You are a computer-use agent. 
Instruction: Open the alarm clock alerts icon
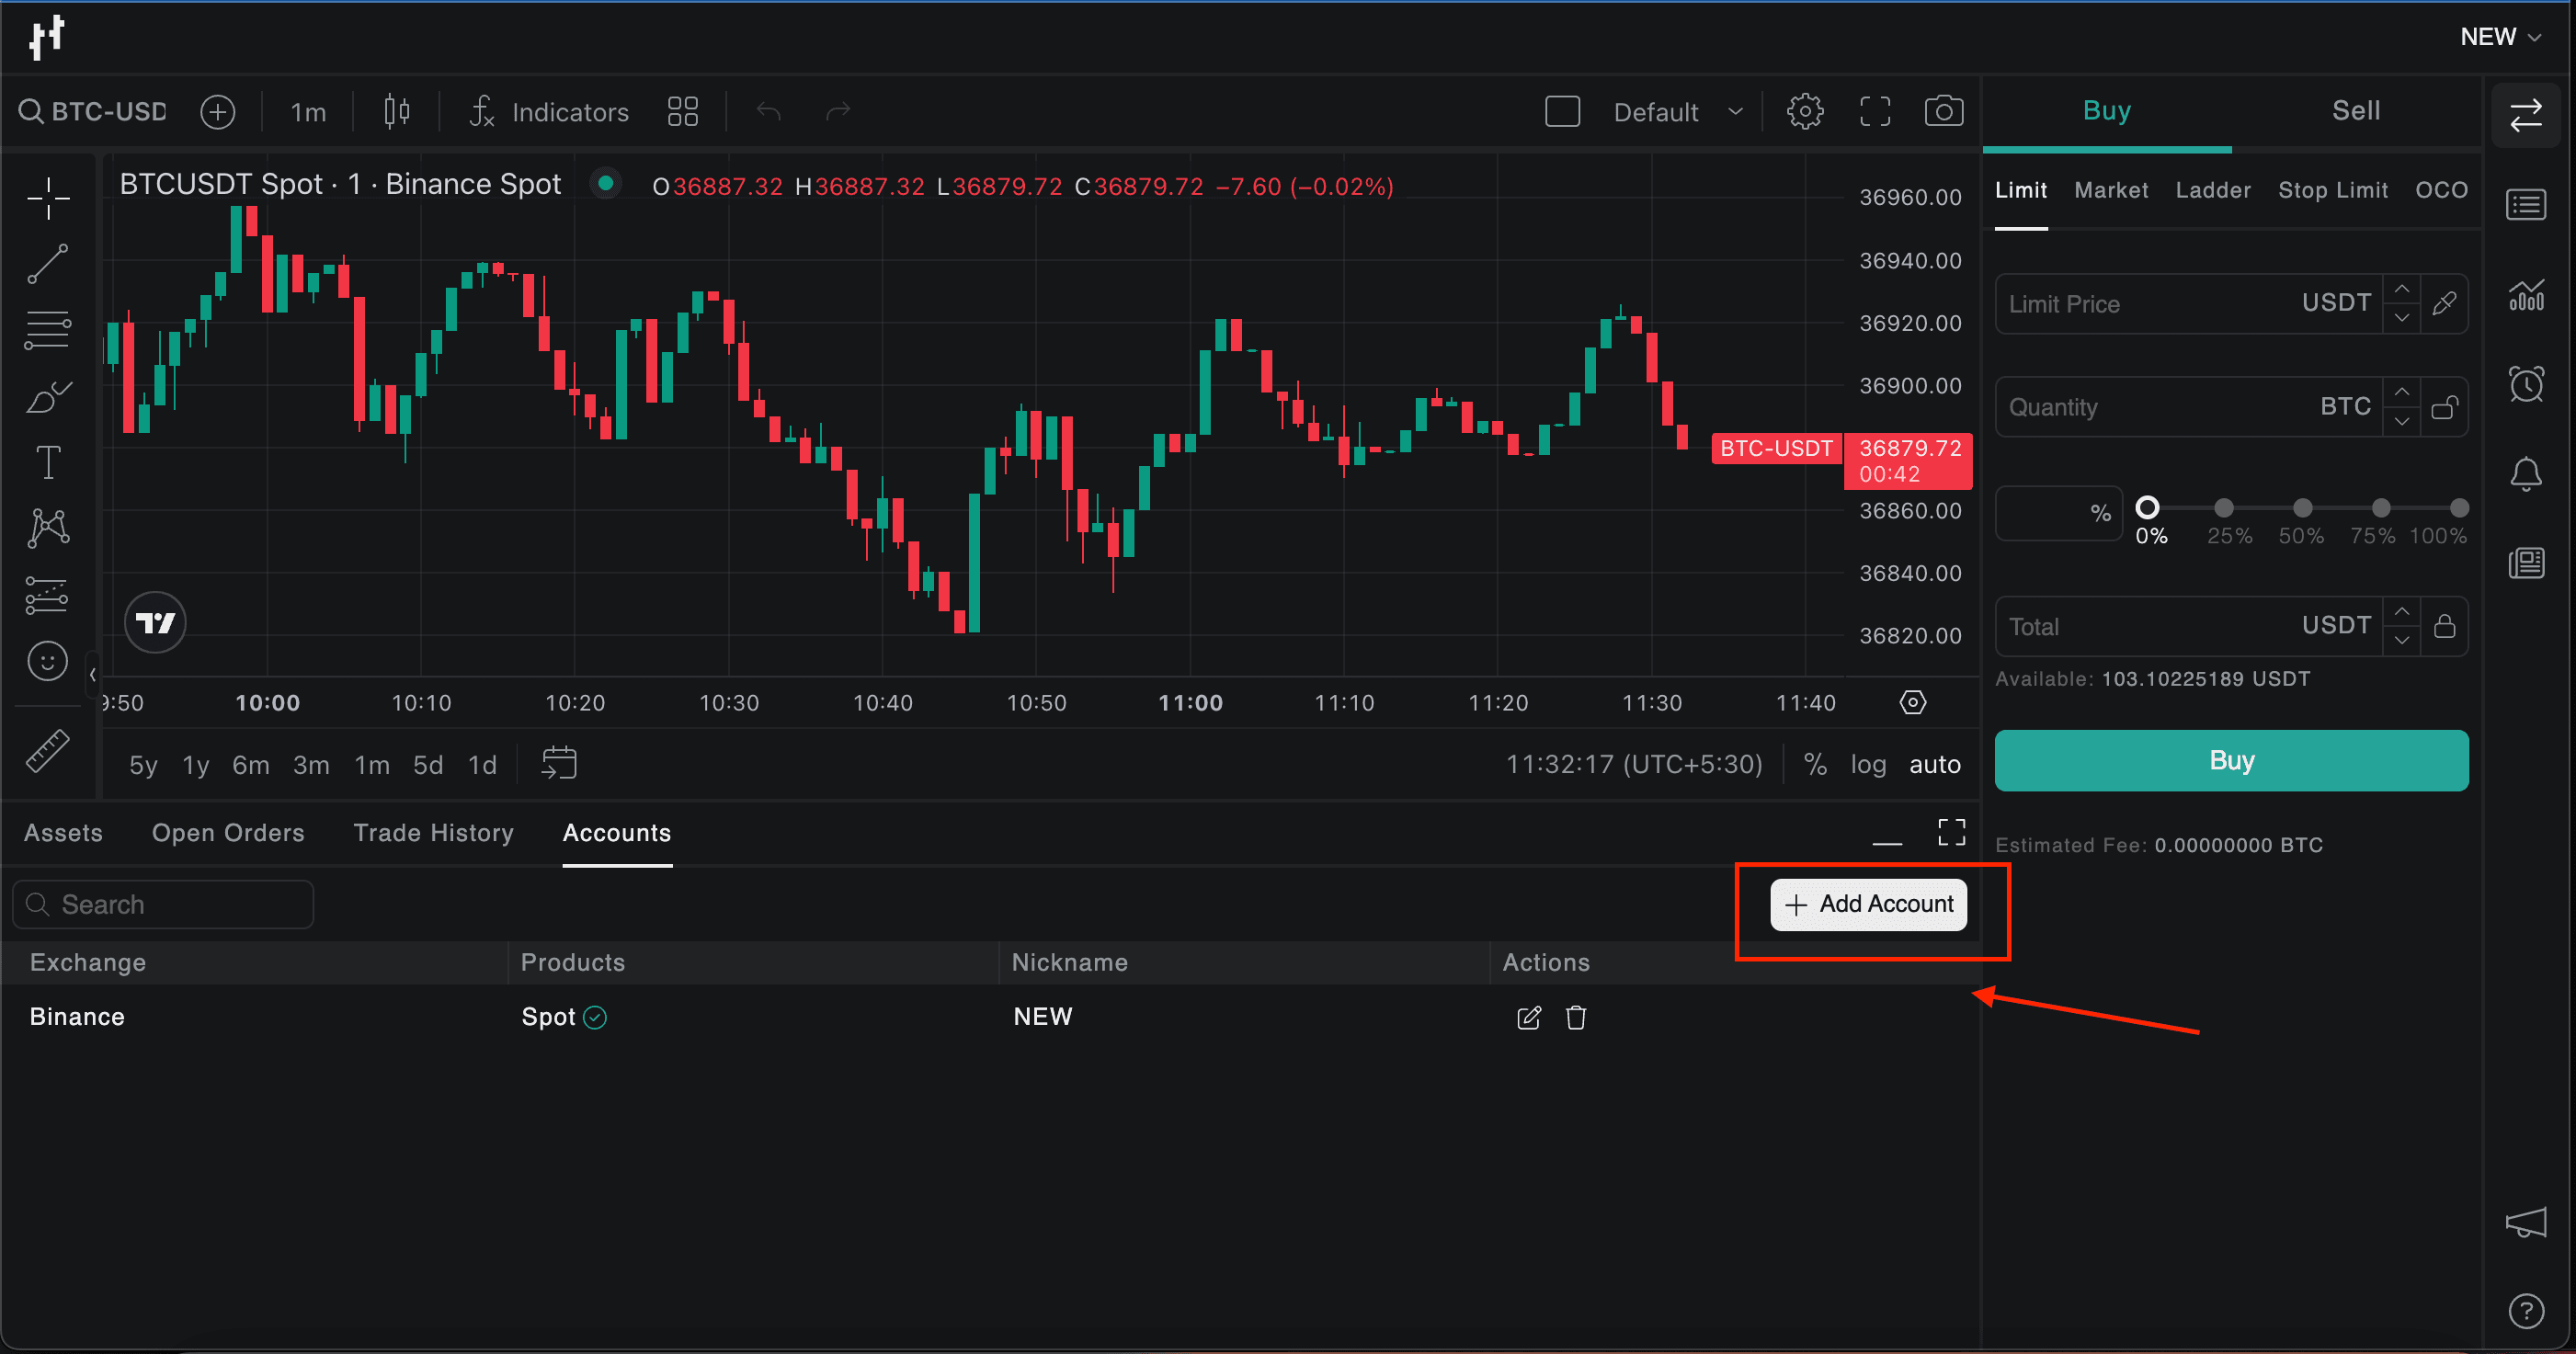click(2526, 384)
